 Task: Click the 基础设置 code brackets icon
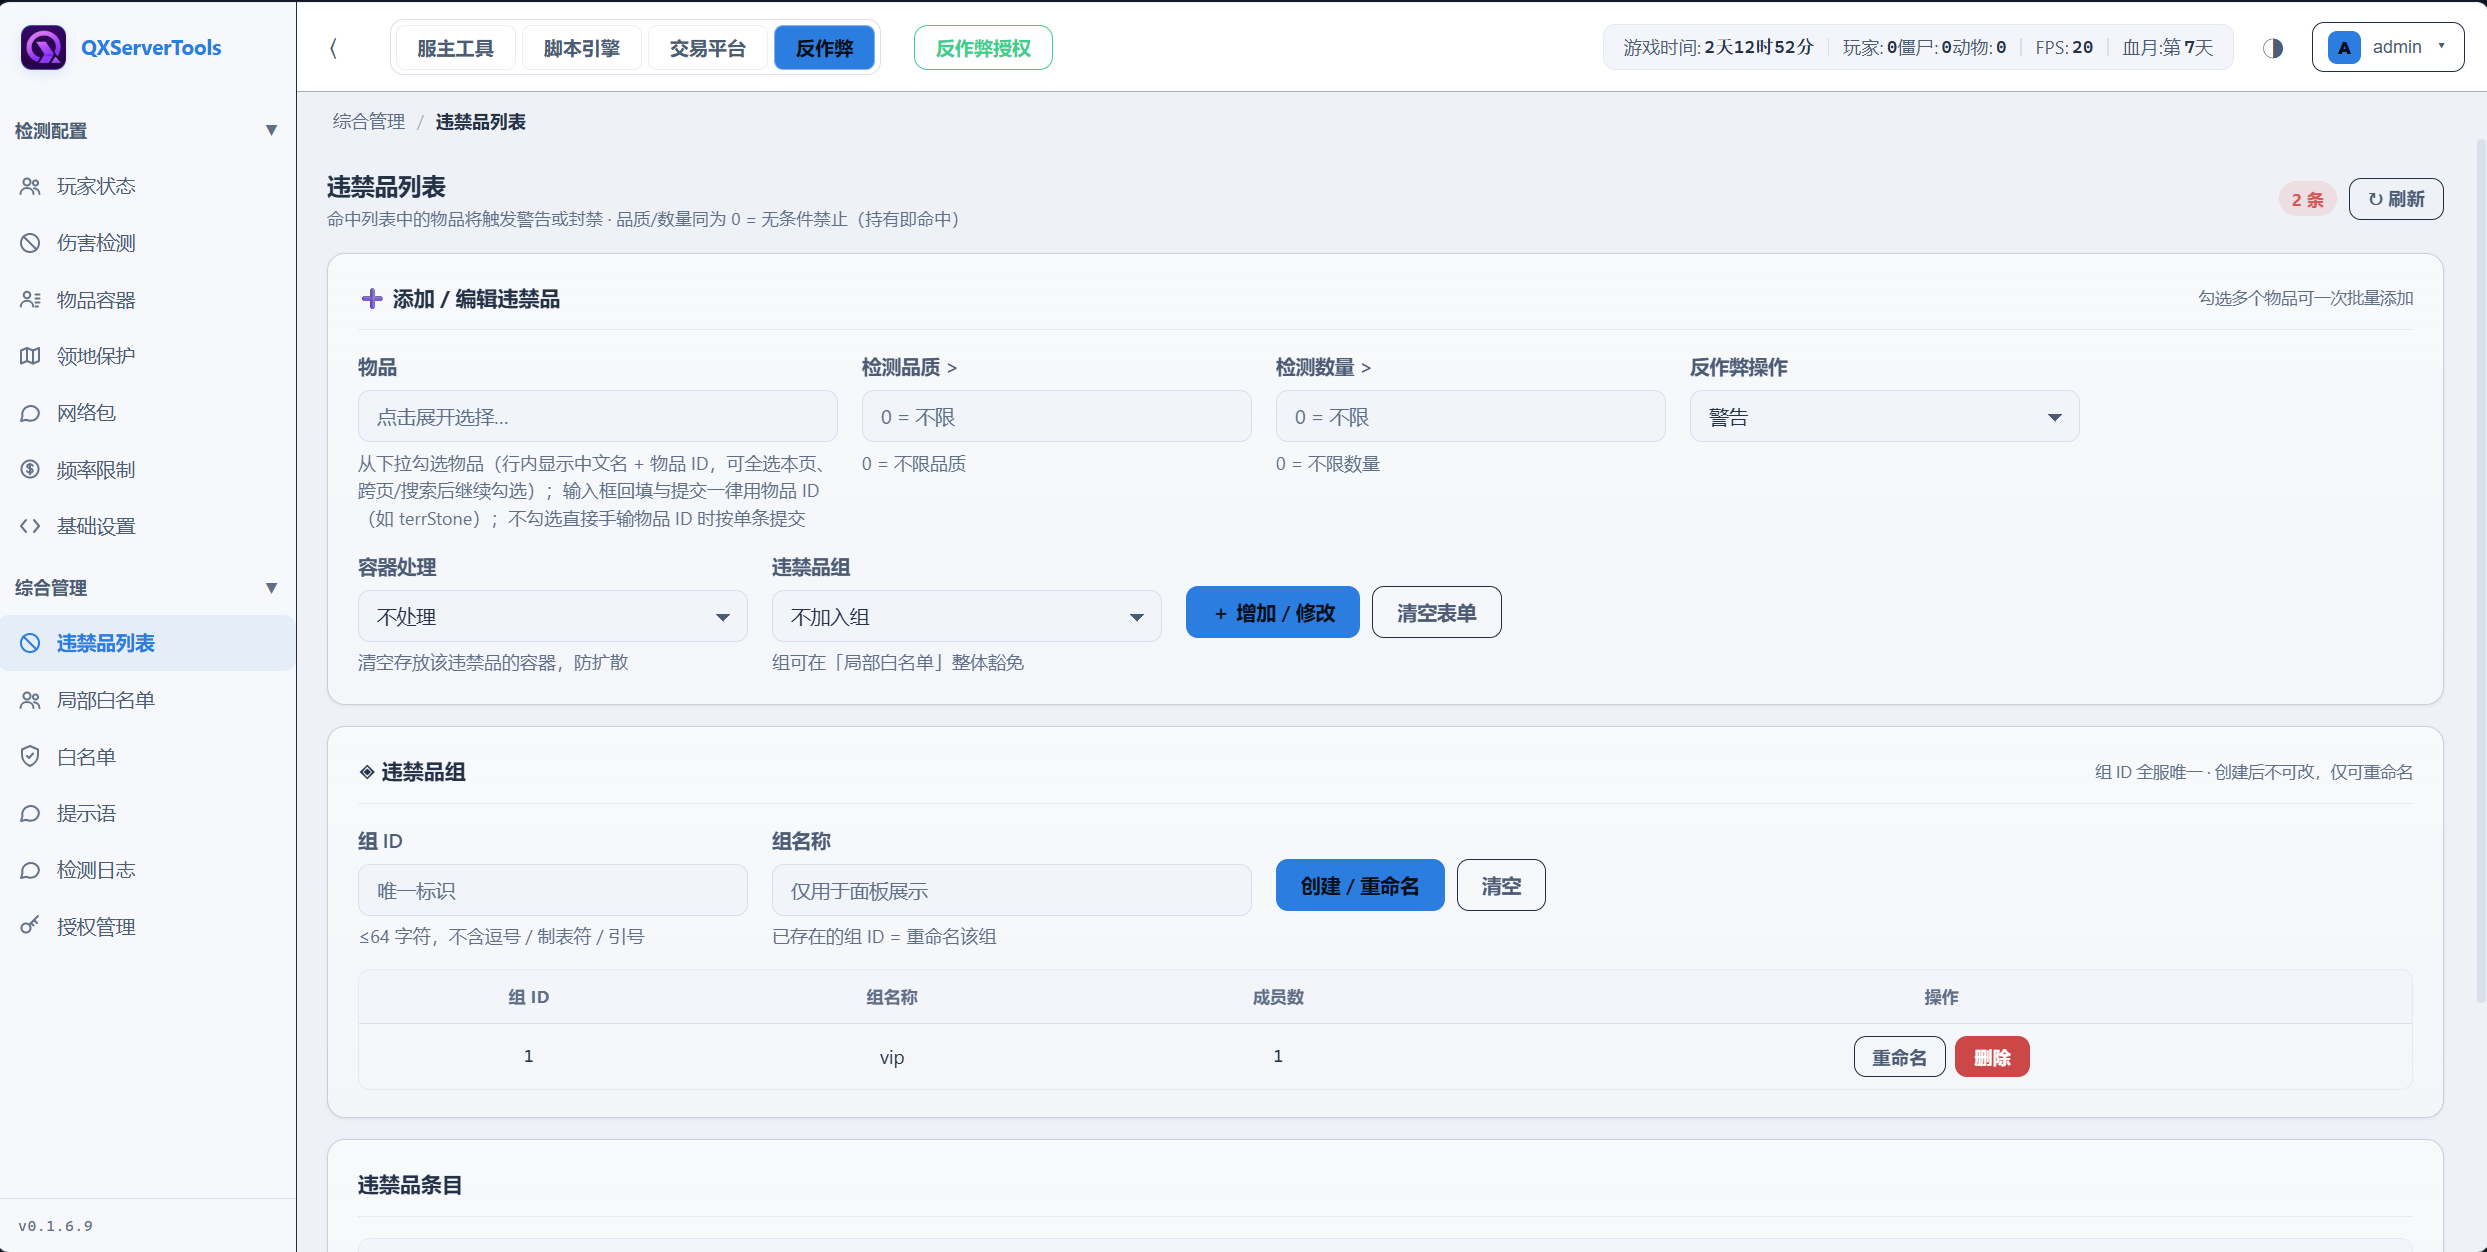30,526
